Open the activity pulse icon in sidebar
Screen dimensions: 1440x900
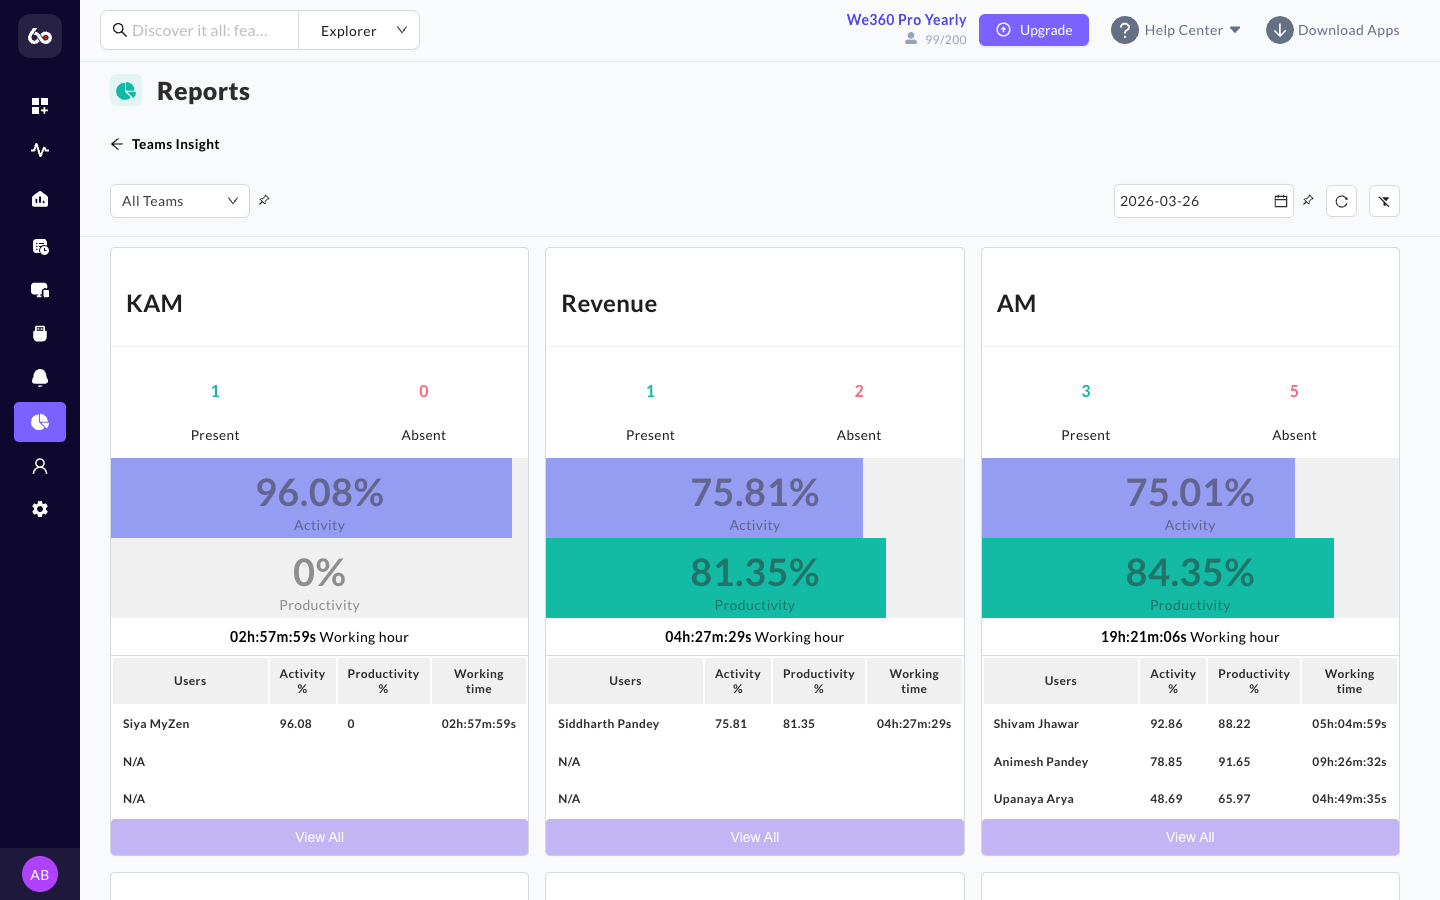(x=40, y=150)
